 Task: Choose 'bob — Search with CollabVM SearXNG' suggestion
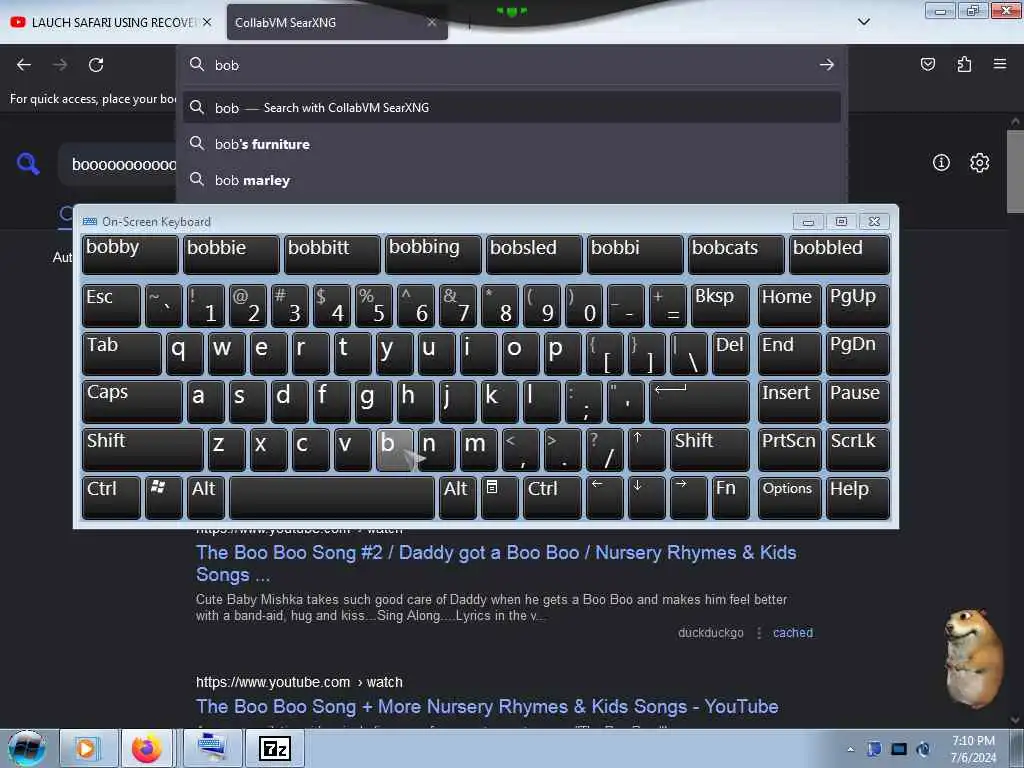tap(512, 108)
